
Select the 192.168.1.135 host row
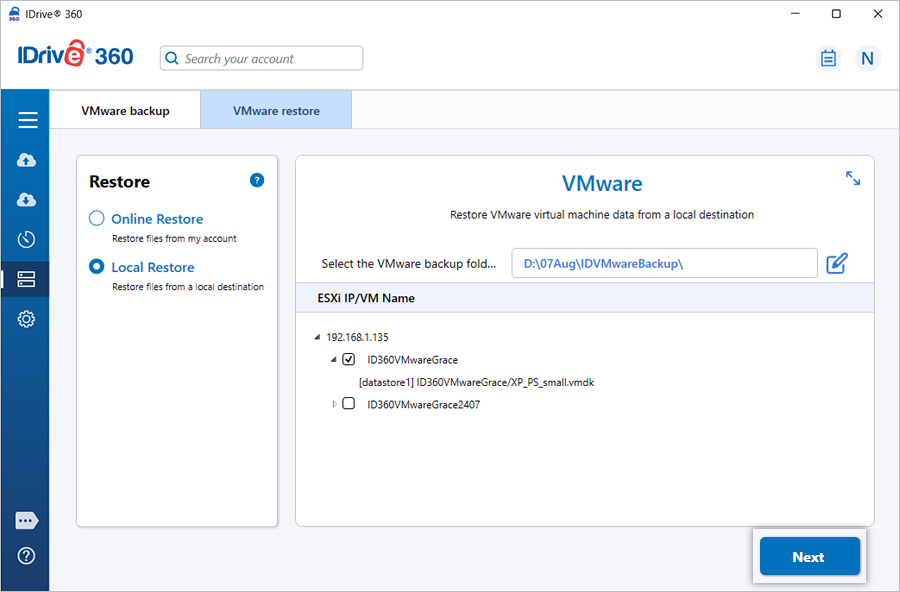click(x=357, y=337)
